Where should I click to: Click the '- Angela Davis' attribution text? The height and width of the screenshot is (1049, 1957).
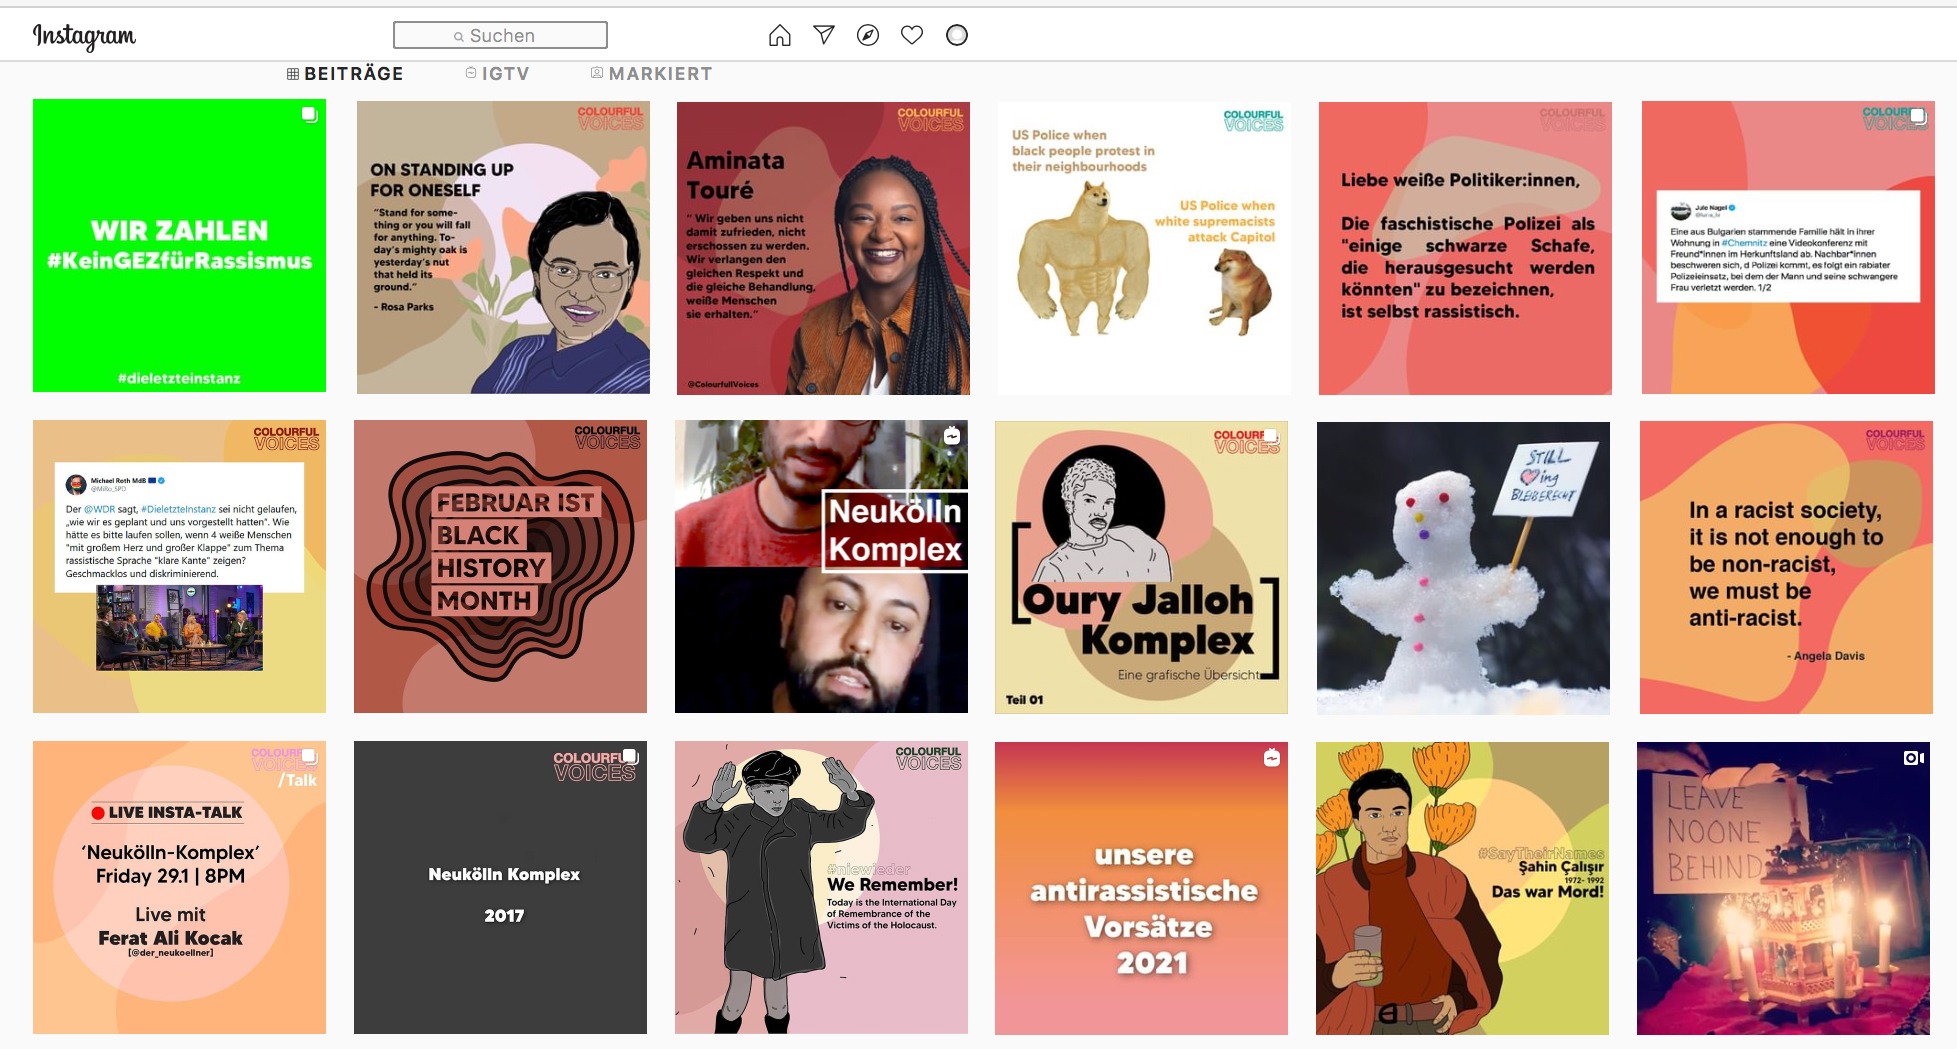[1826, 656]
